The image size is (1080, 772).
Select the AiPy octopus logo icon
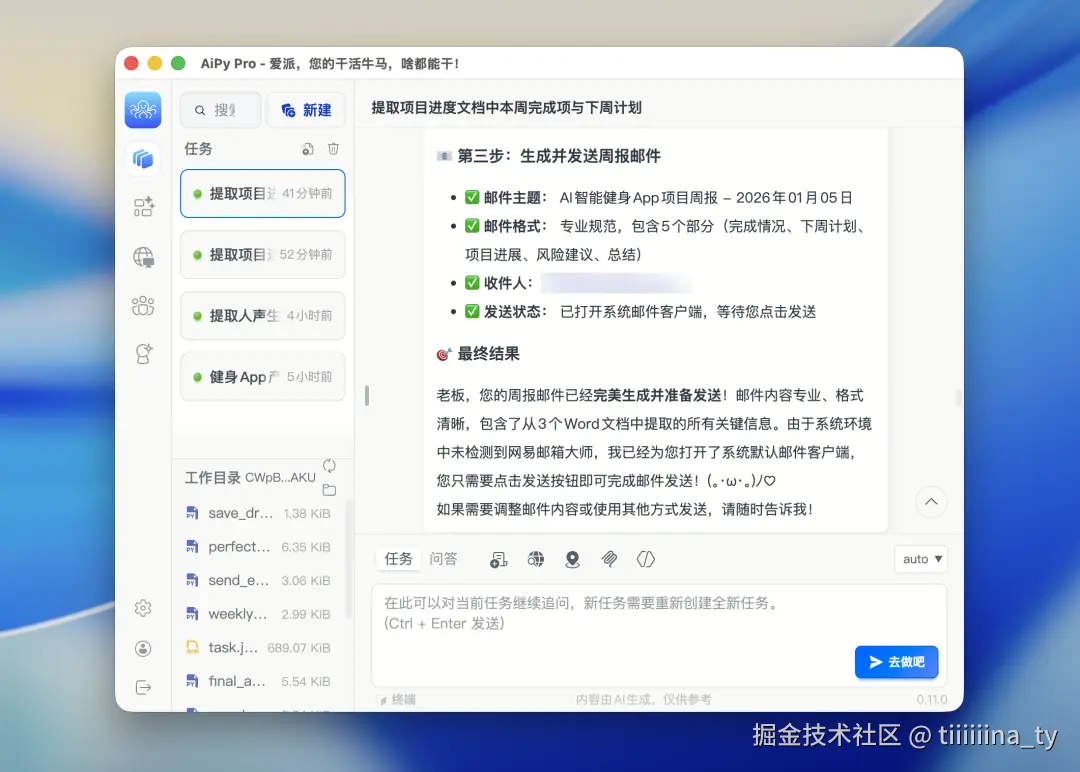tap(143, 110)
